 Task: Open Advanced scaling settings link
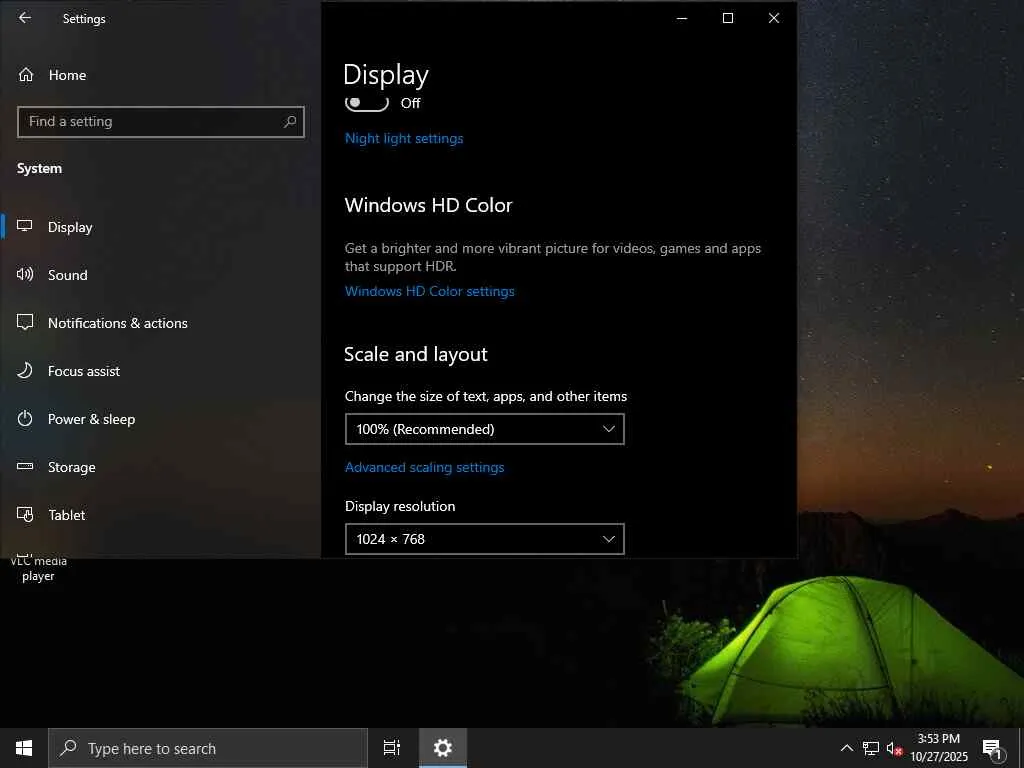coord(424,468)
